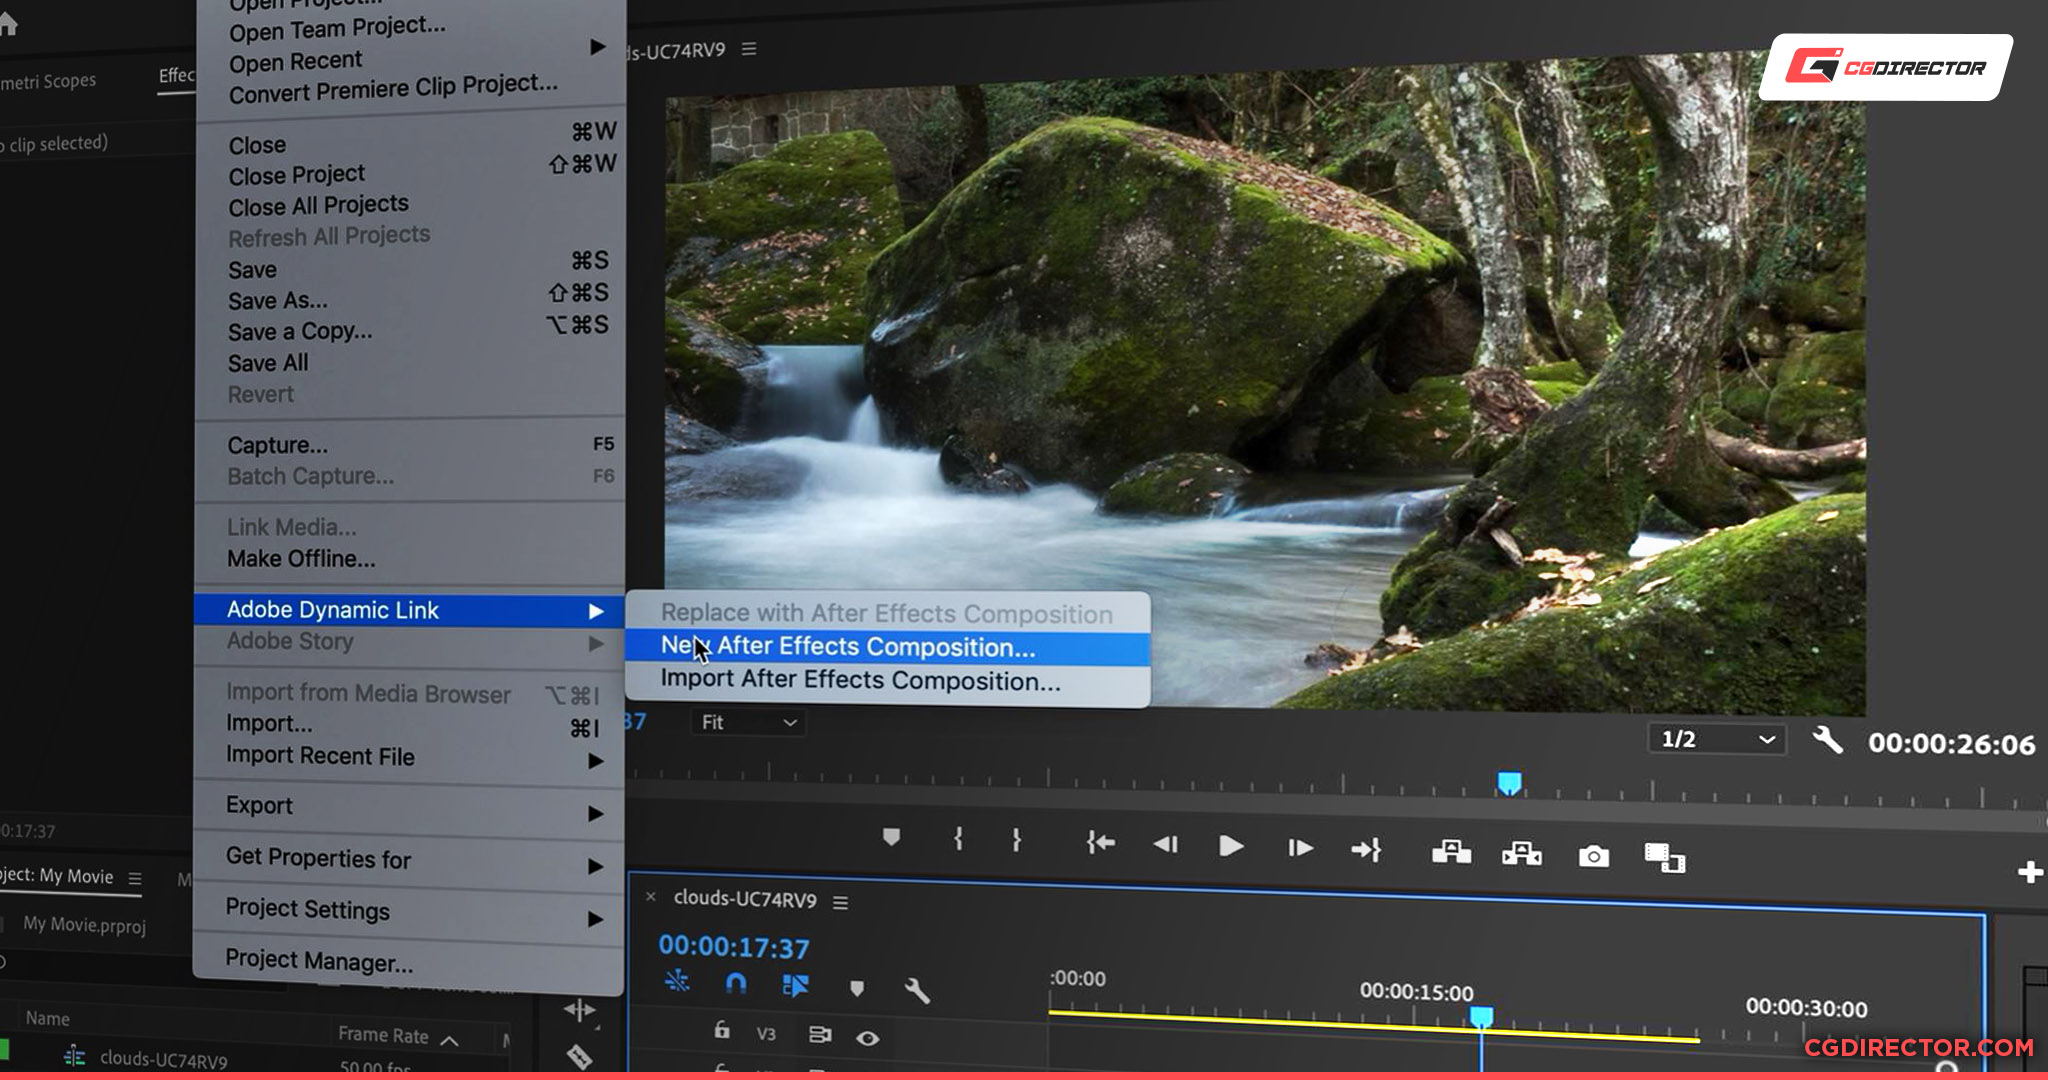Add marker in timeline header

coord(856,988)
